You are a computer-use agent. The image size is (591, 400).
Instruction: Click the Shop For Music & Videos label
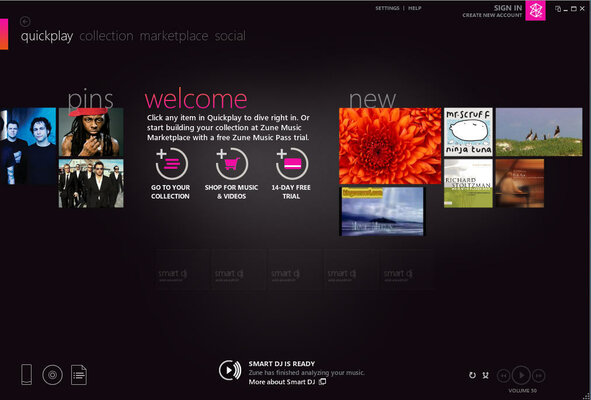[x=231, y=192]
